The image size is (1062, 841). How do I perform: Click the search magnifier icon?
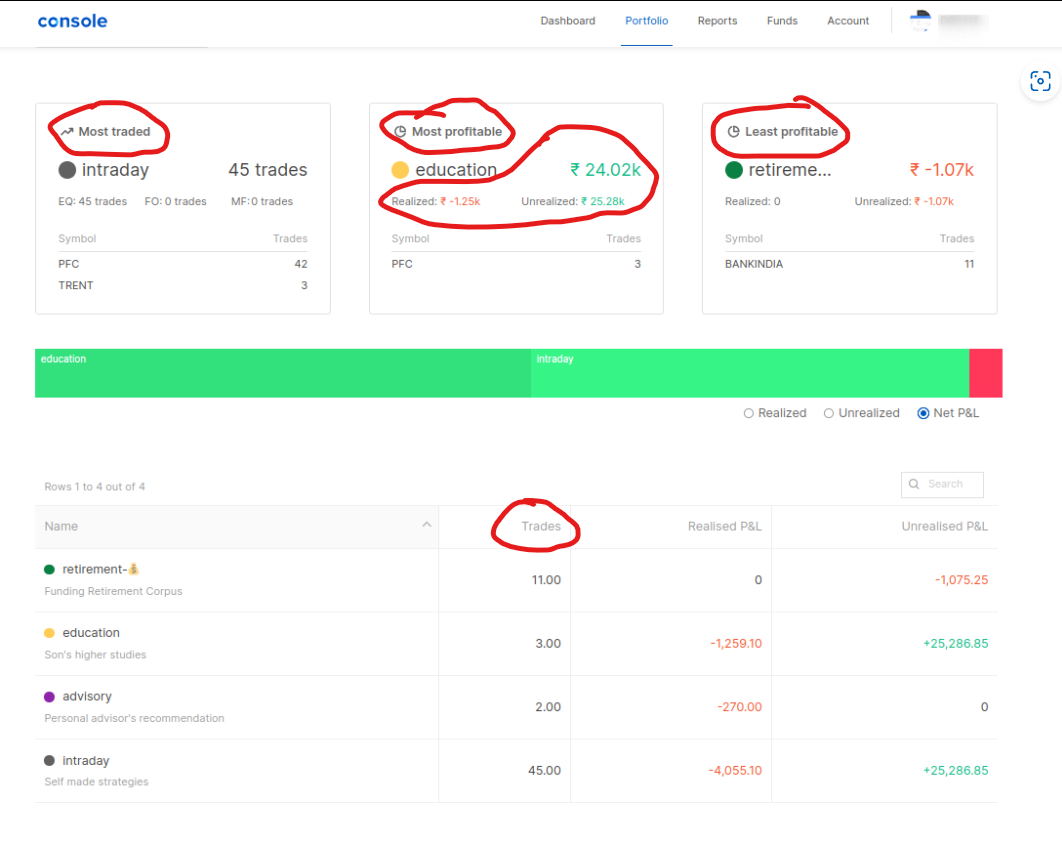click(913, 484)
